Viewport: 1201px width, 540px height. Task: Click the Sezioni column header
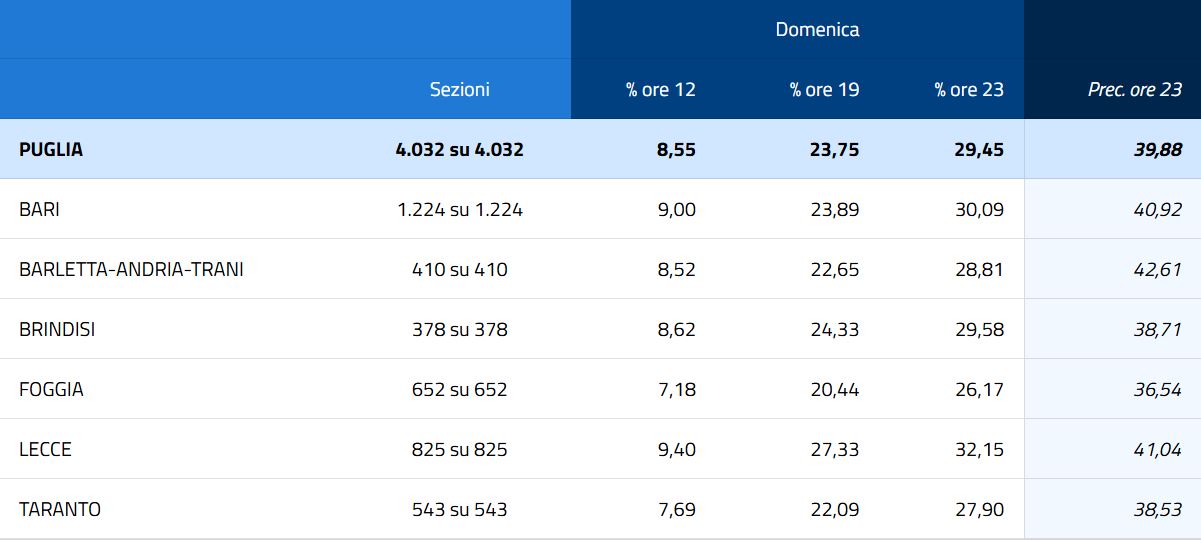pos(459,89)
